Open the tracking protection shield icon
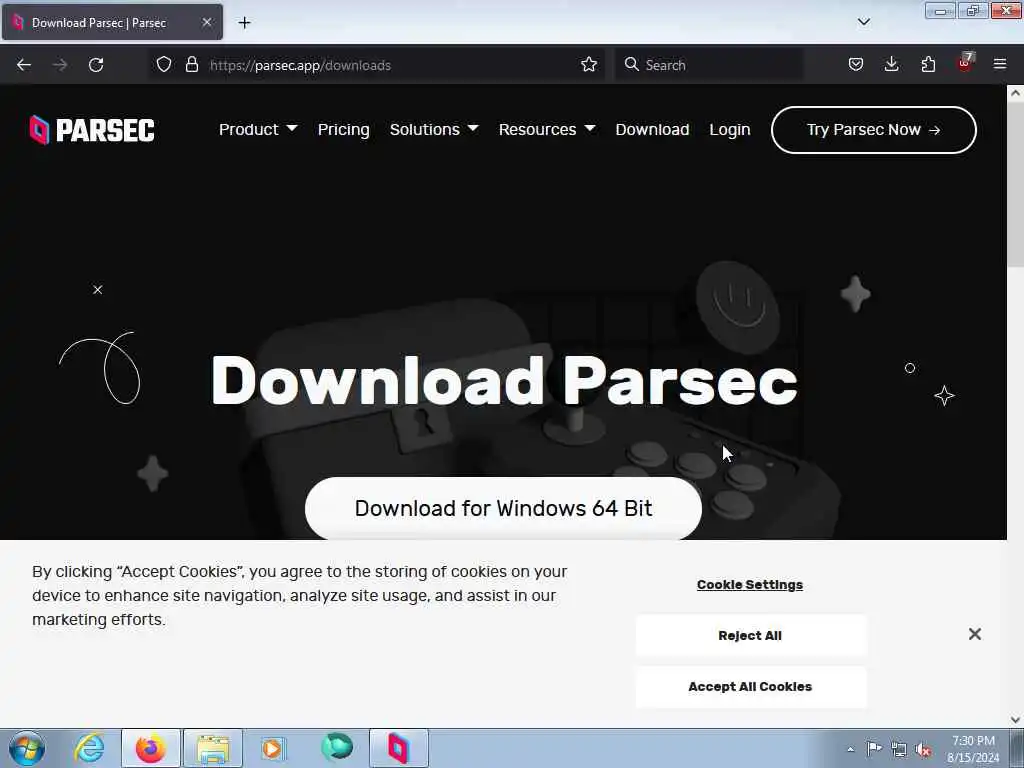 coord(164,65)
